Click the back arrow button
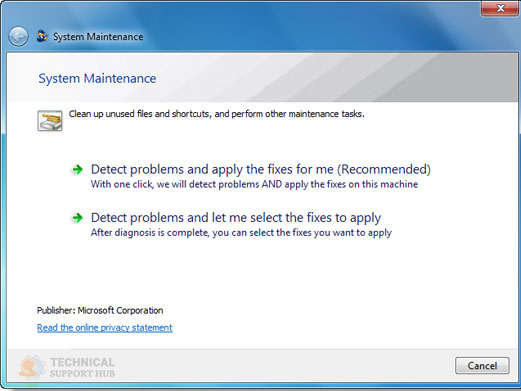Screen dimensions: 521x391 (18, 36)
